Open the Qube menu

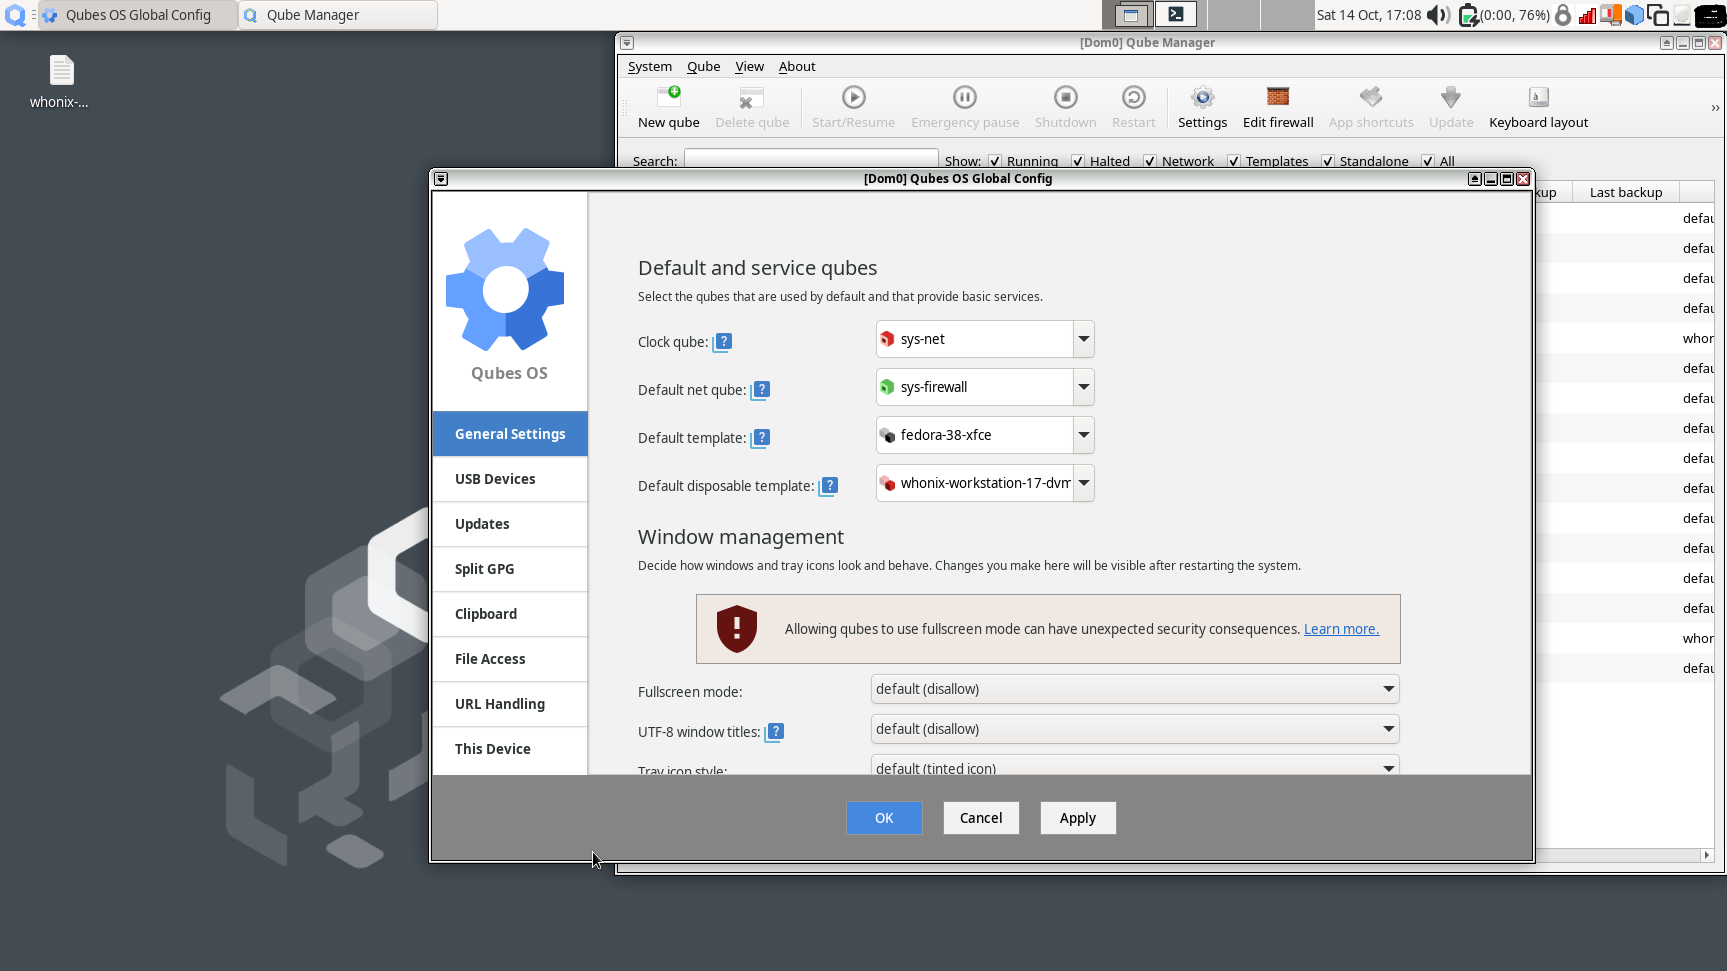[x=703, y=67]
